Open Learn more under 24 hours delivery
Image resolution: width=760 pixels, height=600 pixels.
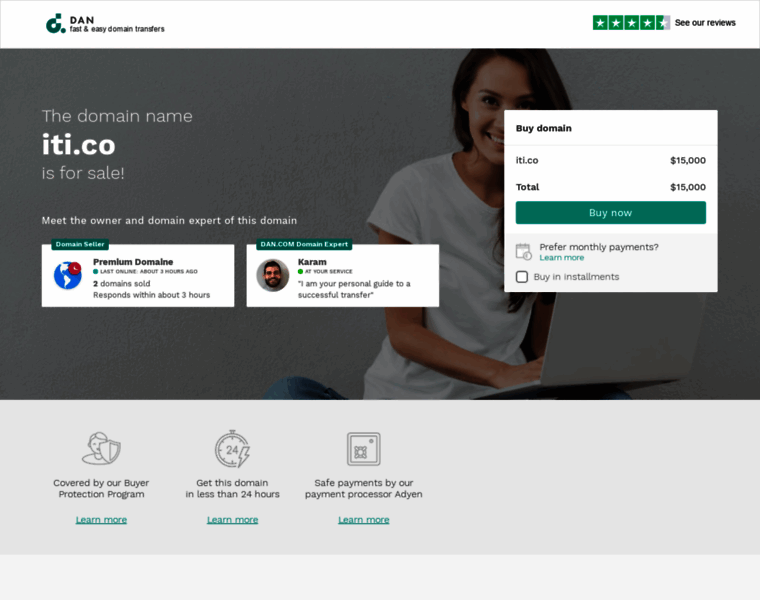[x=232, y=520]
